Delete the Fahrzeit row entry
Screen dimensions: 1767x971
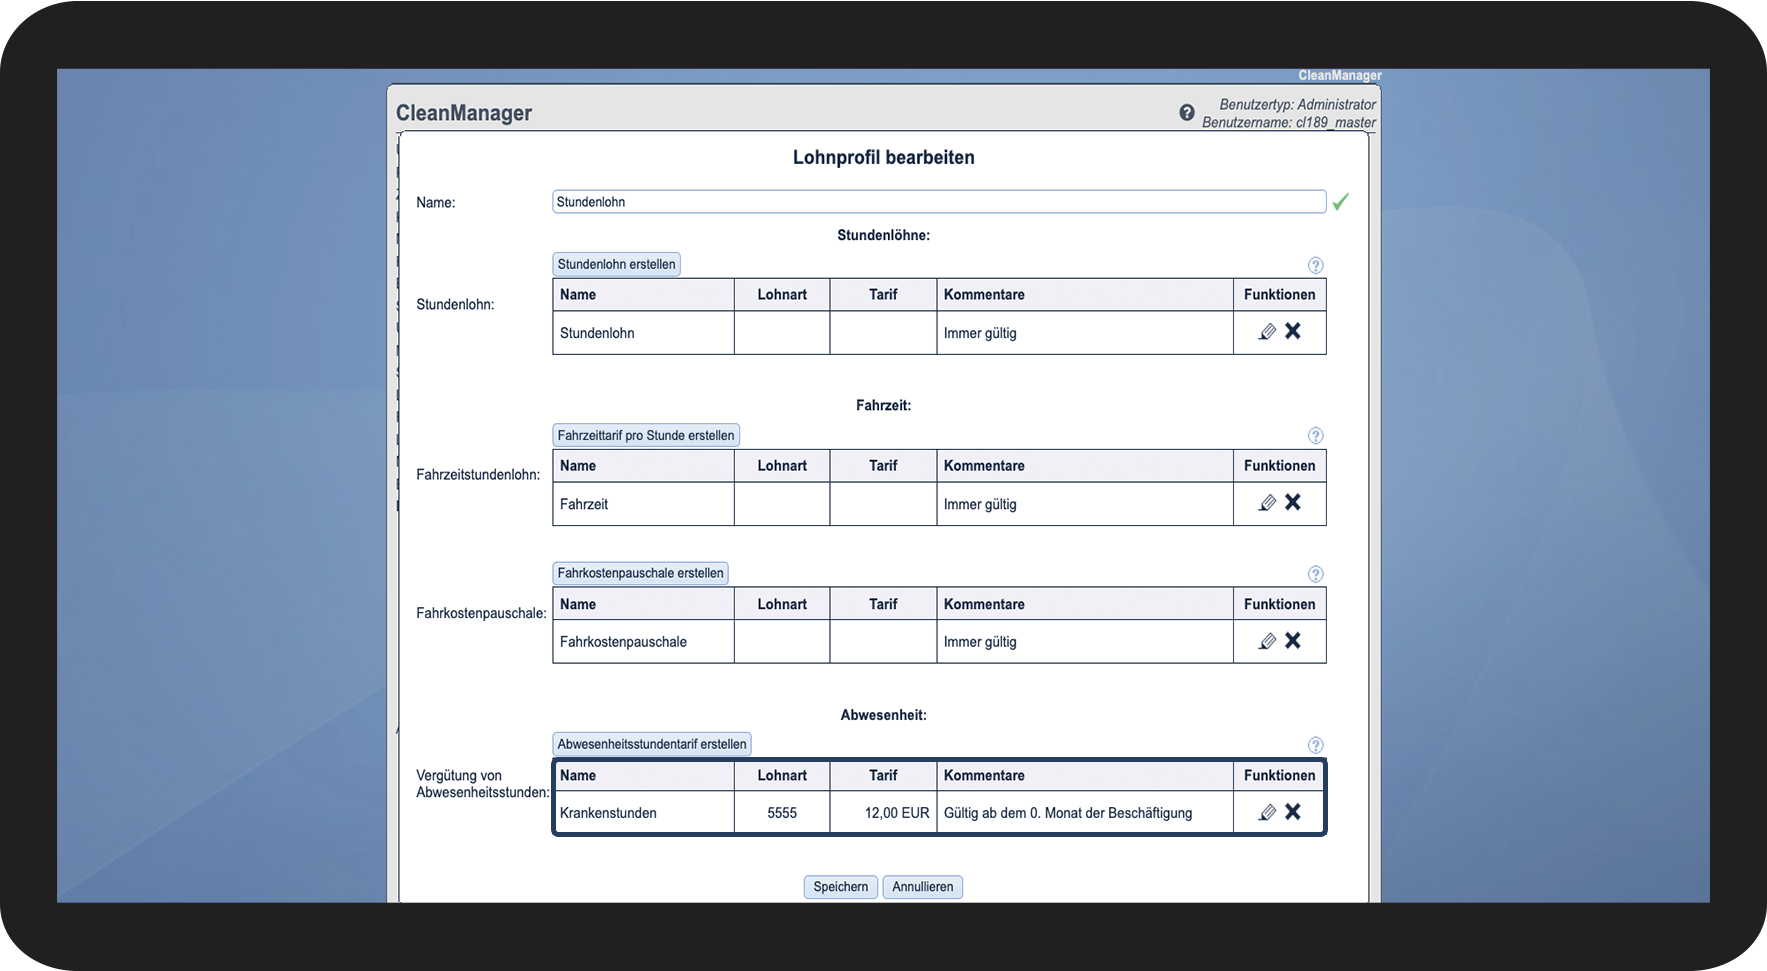[1293, 502]
